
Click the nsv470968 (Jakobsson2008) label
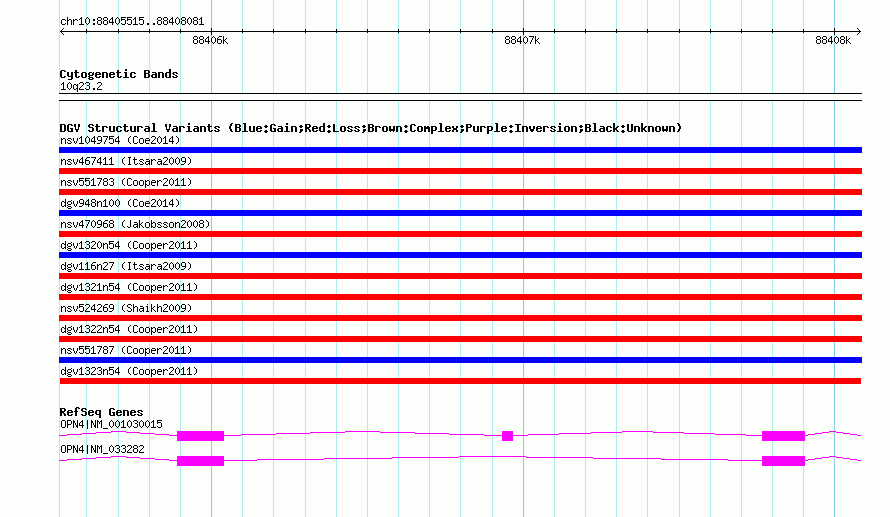[135, 224]
